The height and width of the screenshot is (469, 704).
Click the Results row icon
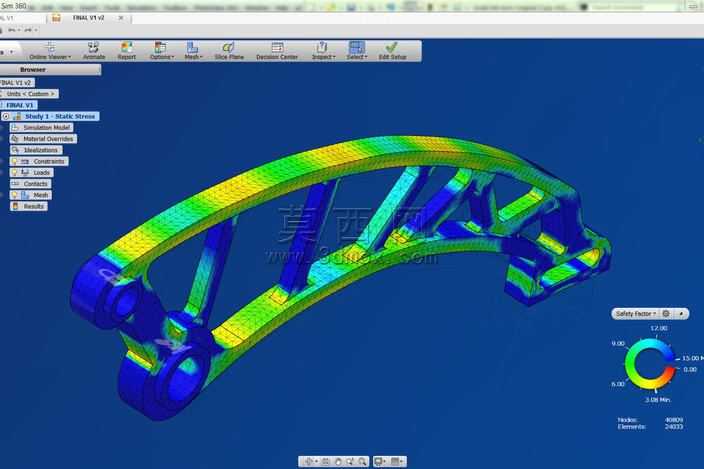(15, 206)
